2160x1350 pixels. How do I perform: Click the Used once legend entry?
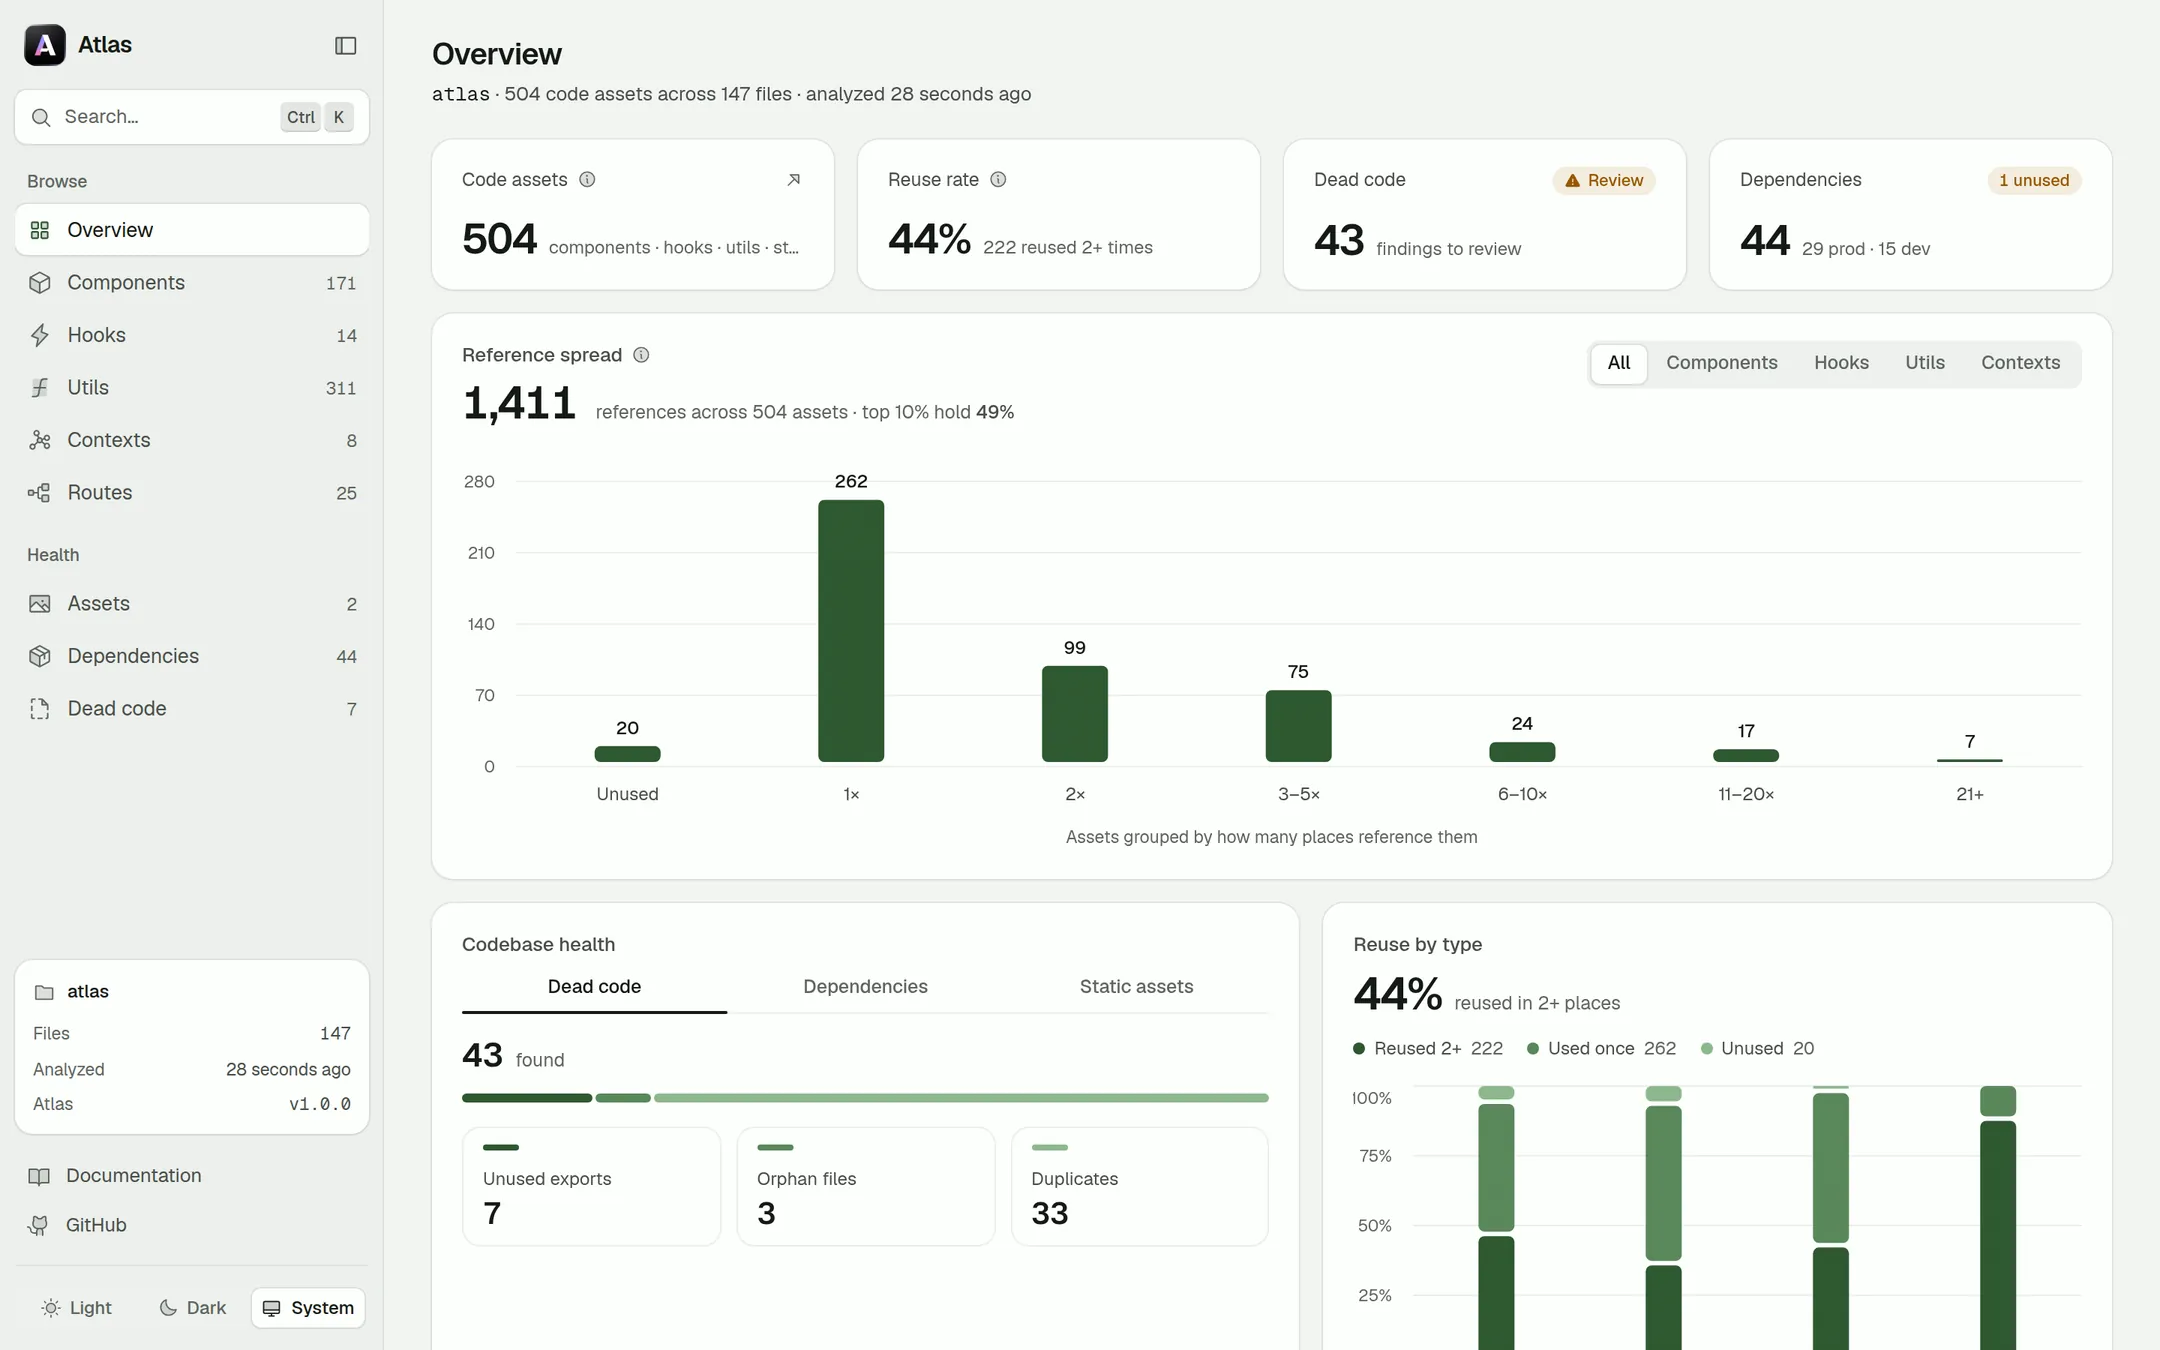[x=1602, y=1049]
